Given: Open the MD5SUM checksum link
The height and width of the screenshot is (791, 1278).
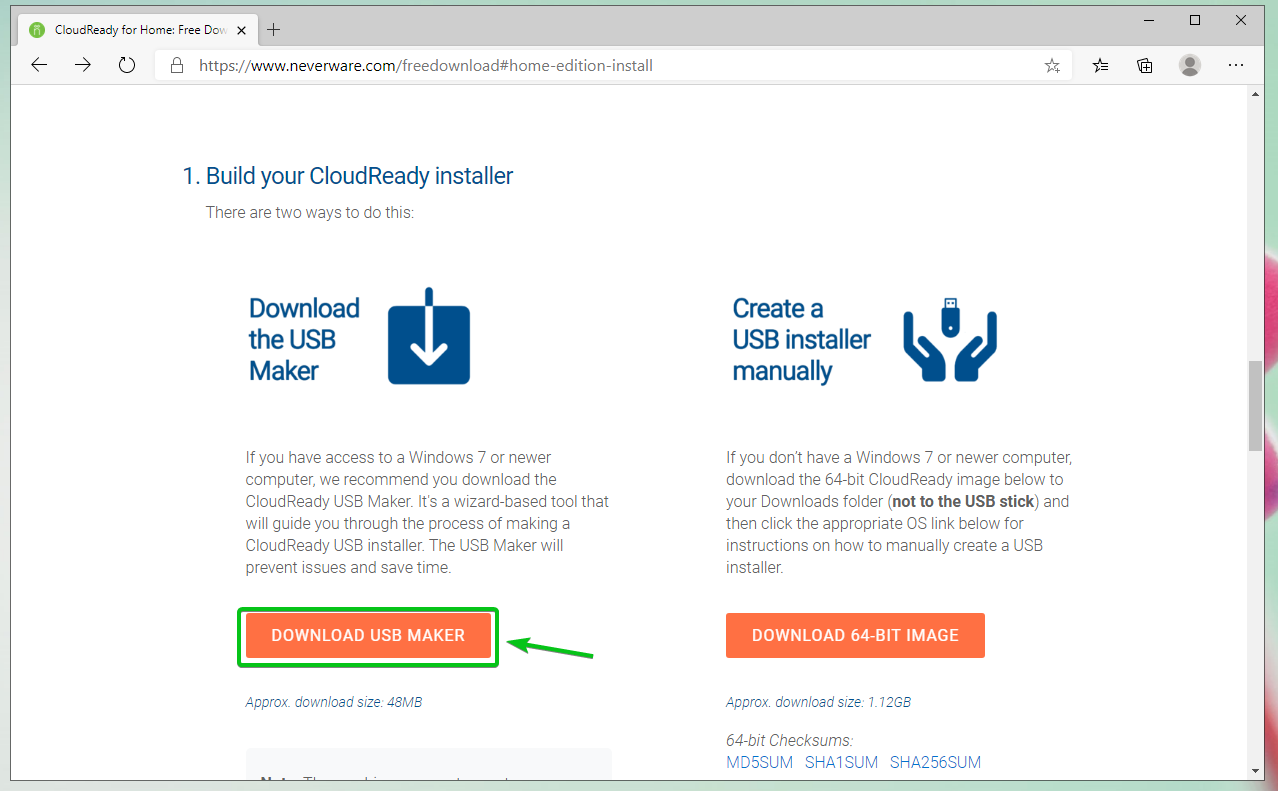Looking at the screenshot, I should (759, 762).
